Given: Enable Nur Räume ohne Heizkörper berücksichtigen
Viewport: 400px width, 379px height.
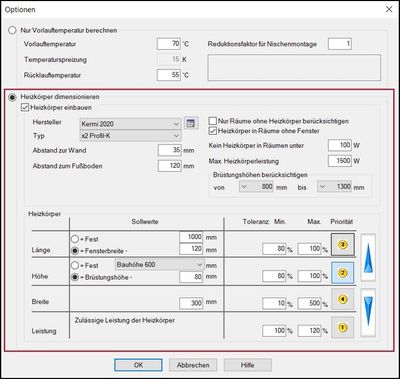Looking at the screenshot, I should point(213,121).
